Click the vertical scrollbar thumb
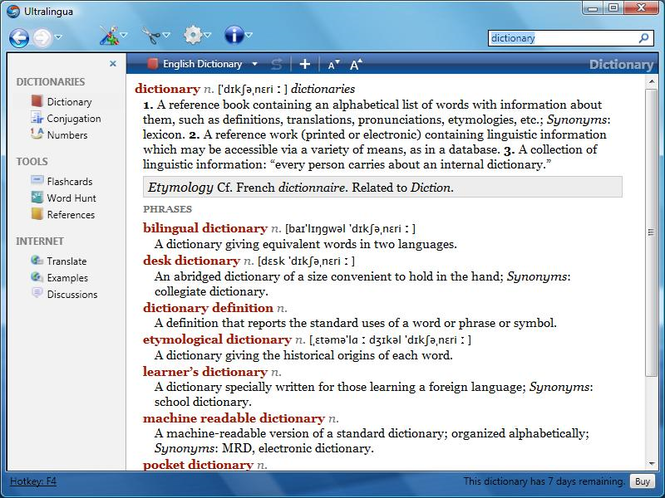Screen dimensions: 665x498 [651, 232]
